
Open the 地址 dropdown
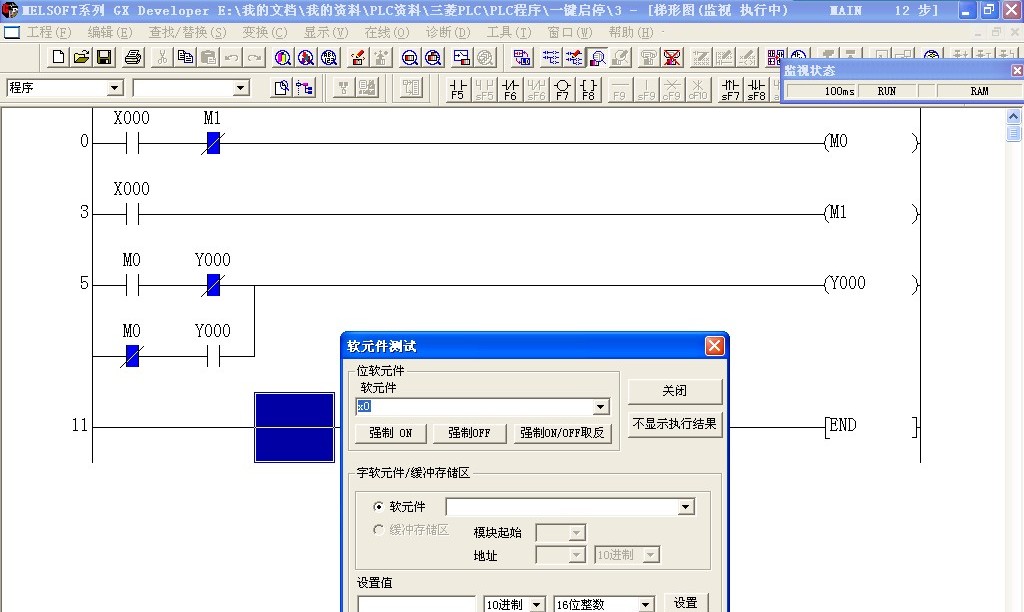click(x=575, y=555)
